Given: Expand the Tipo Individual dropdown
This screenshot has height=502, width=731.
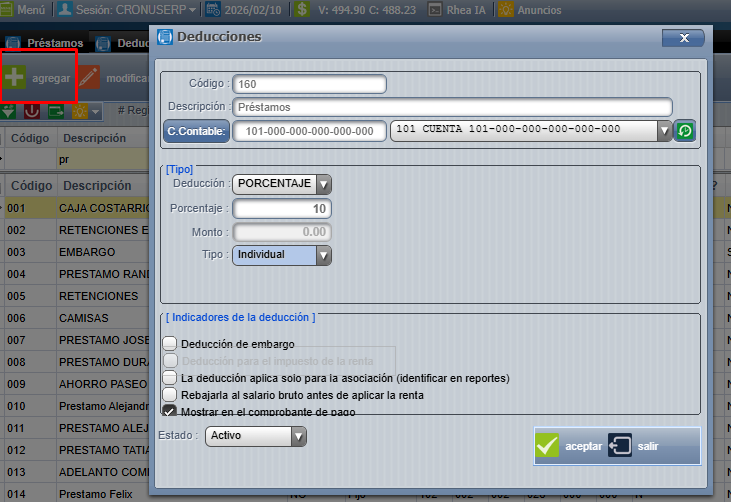Looking at the screenshot, I should tap(323, 255).
